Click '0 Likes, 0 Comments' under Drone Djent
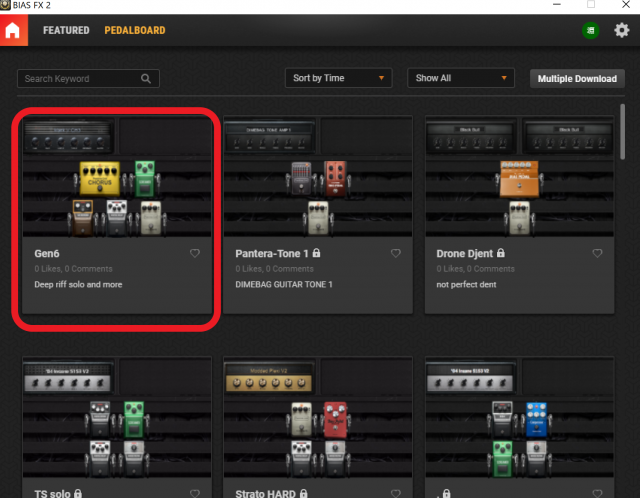 point(476,269)
